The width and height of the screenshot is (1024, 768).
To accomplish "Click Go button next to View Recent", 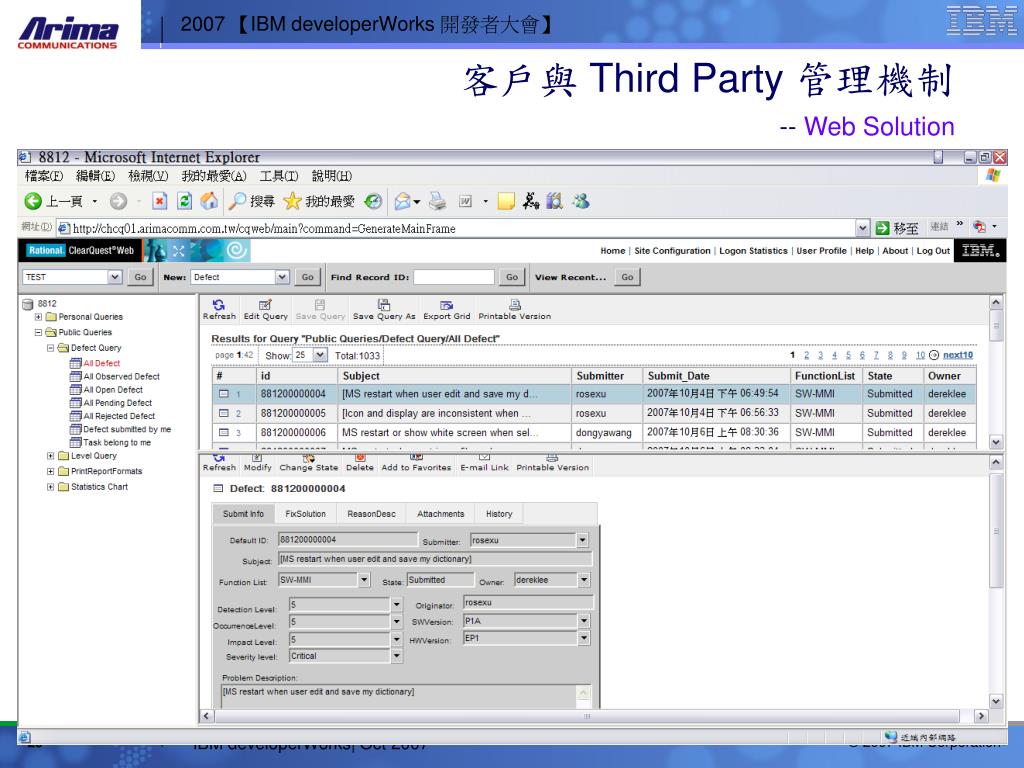I will coord(627,277).
